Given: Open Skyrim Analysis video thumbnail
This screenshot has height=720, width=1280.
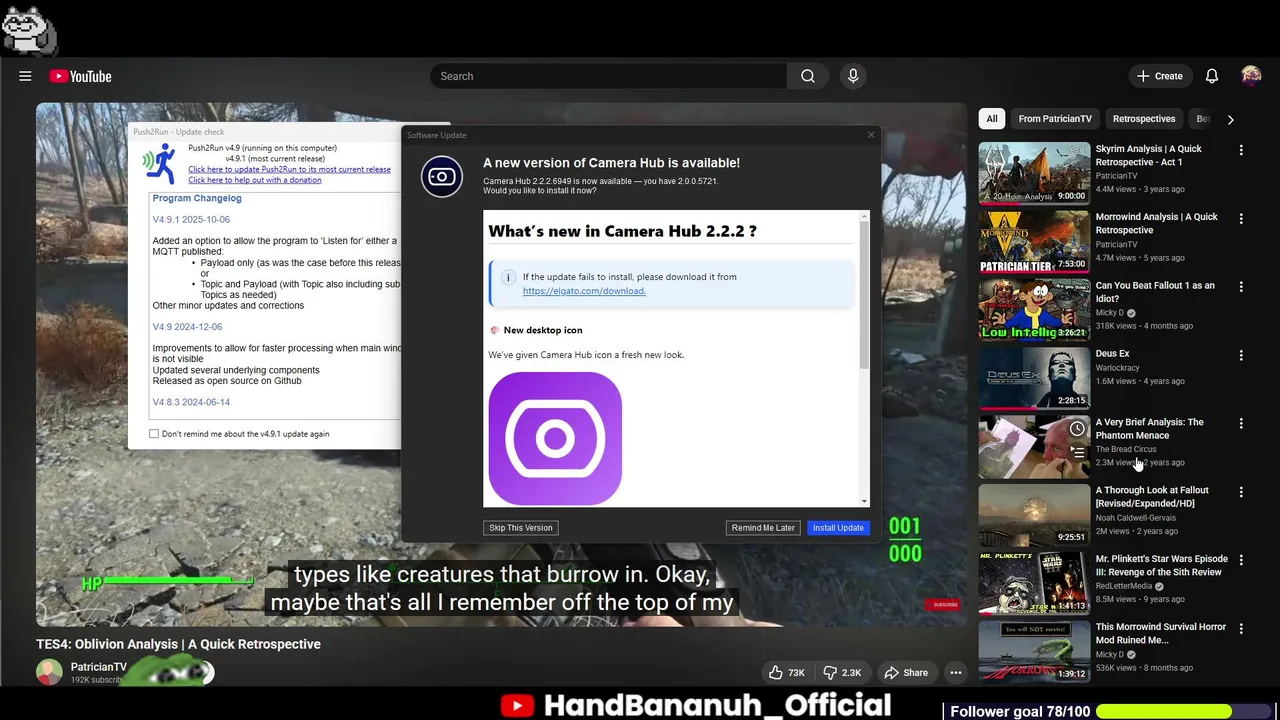Looking at the screenshot, I should 1034,173.
